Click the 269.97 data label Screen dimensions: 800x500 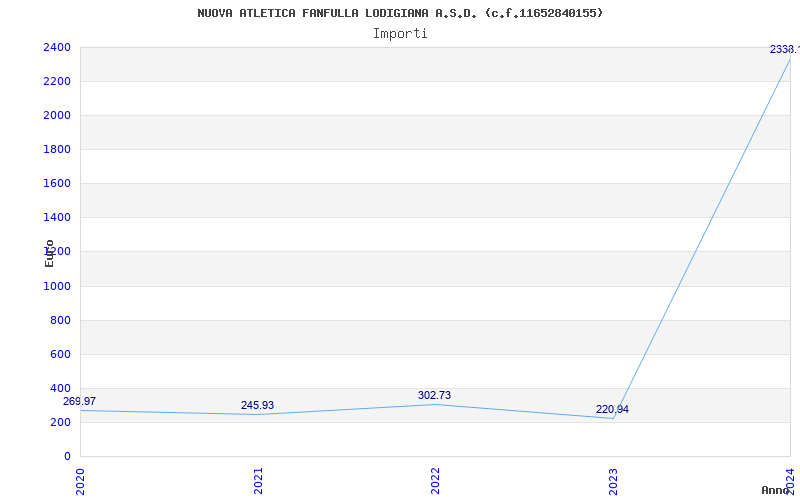pyautogui.click(x=79, y=402)
